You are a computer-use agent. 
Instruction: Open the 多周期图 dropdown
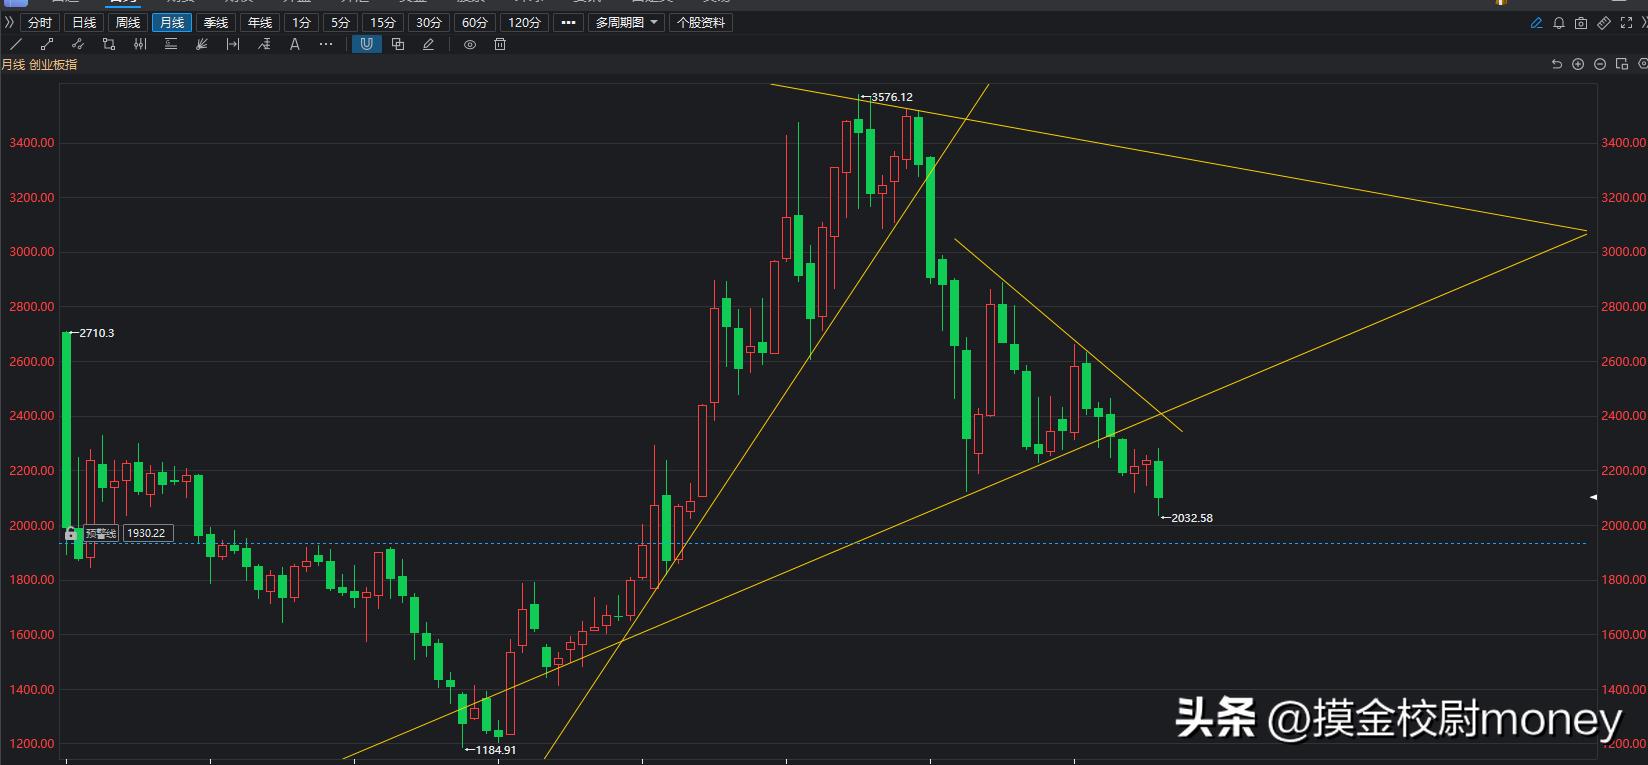click(625, 22)
